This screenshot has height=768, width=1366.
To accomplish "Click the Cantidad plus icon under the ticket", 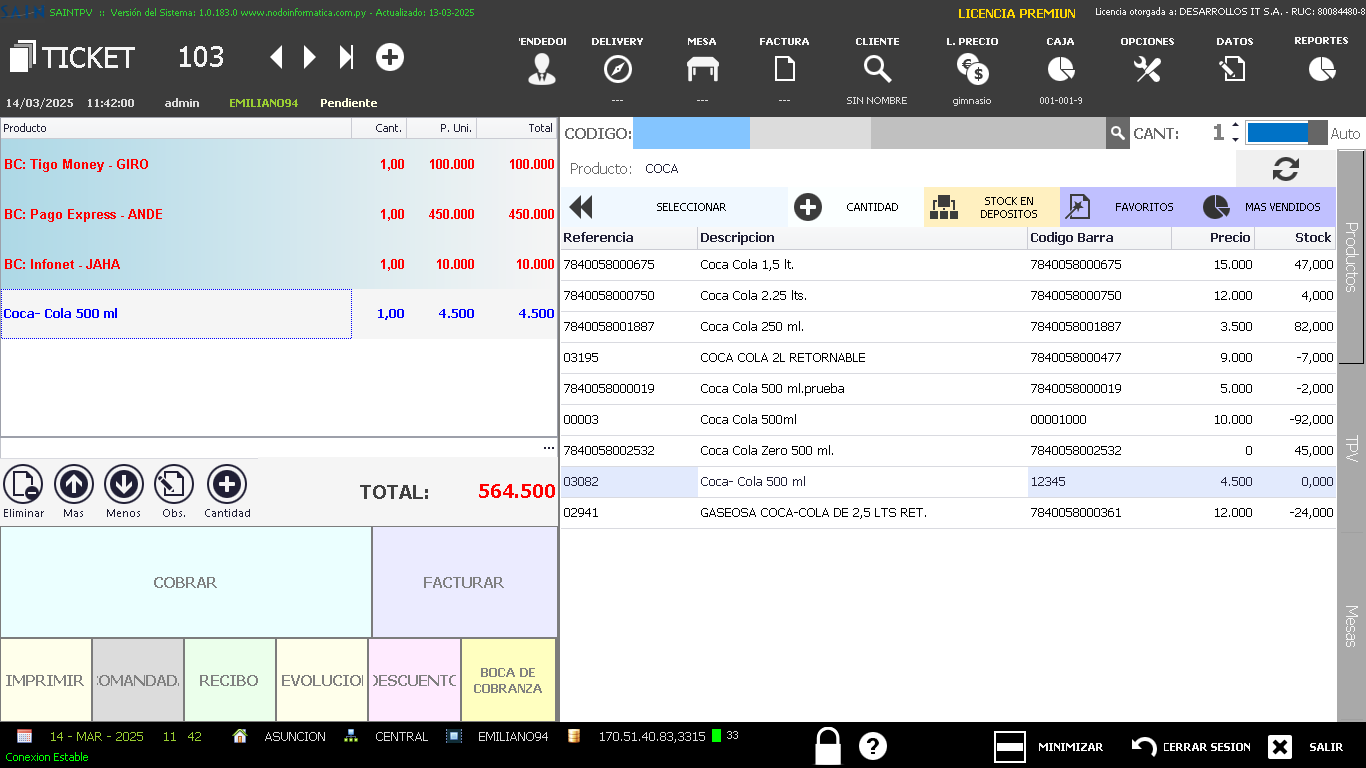I will 227,485.
